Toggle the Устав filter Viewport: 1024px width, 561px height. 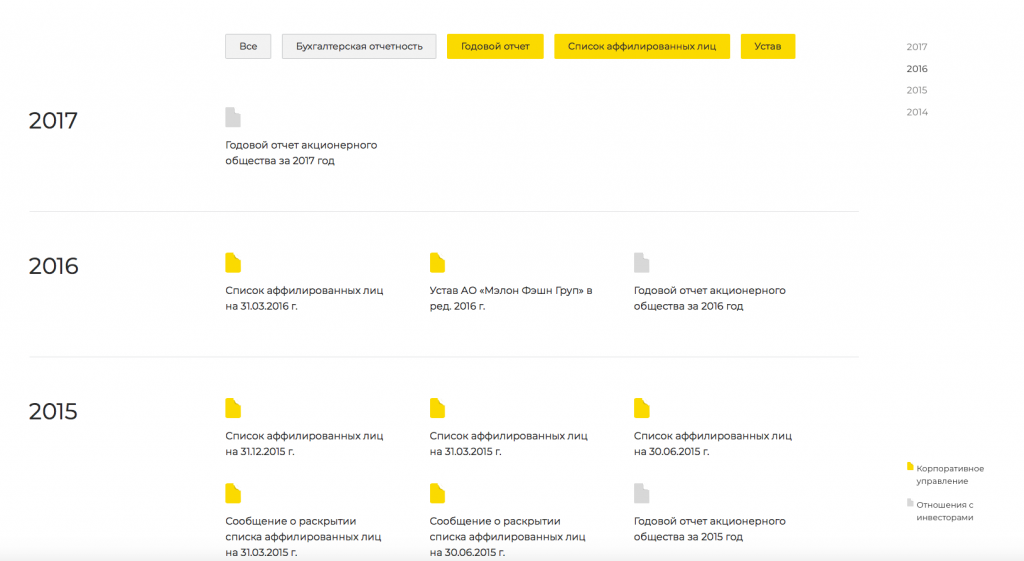tap(768, 46)
